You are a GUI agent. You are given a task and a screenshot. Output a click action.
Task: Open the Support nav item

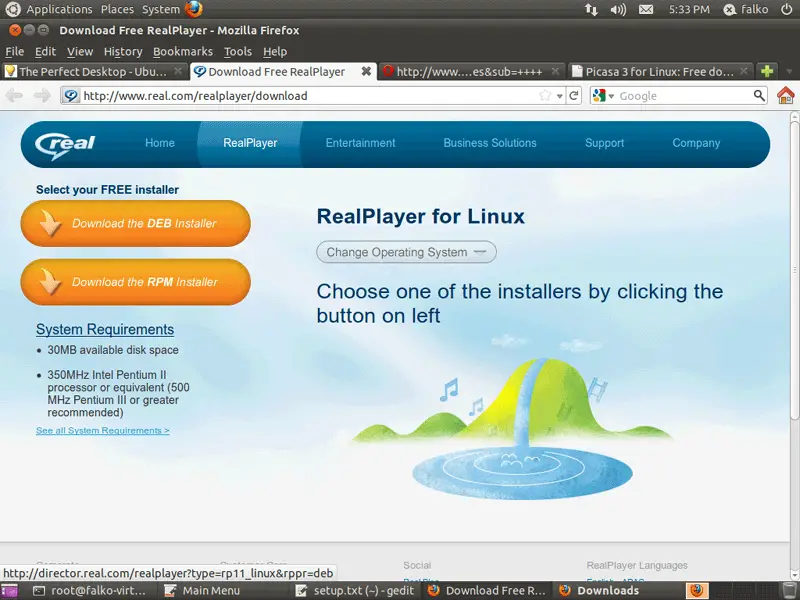[x=604, y=143]
